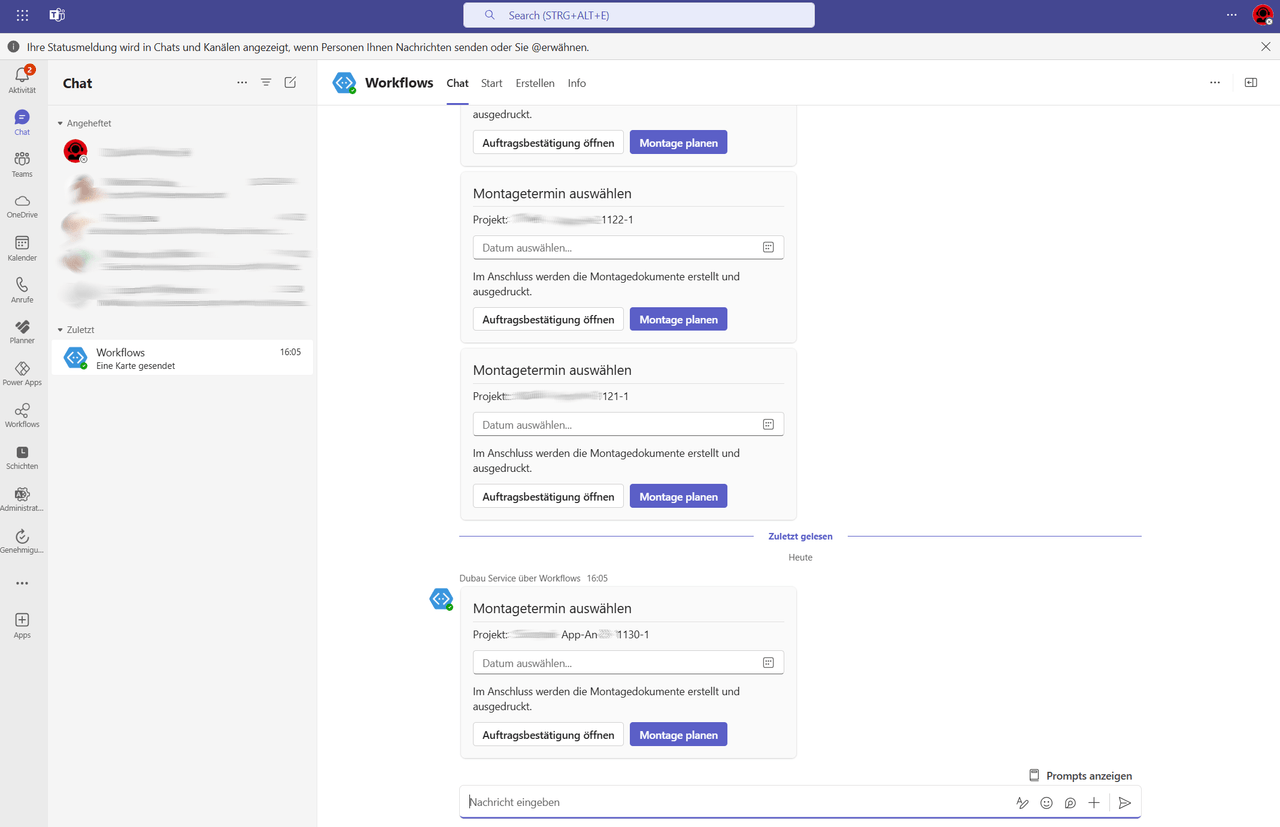
Task: Collapse the Zuletzt chat section
Action: [x=60, y=330]
